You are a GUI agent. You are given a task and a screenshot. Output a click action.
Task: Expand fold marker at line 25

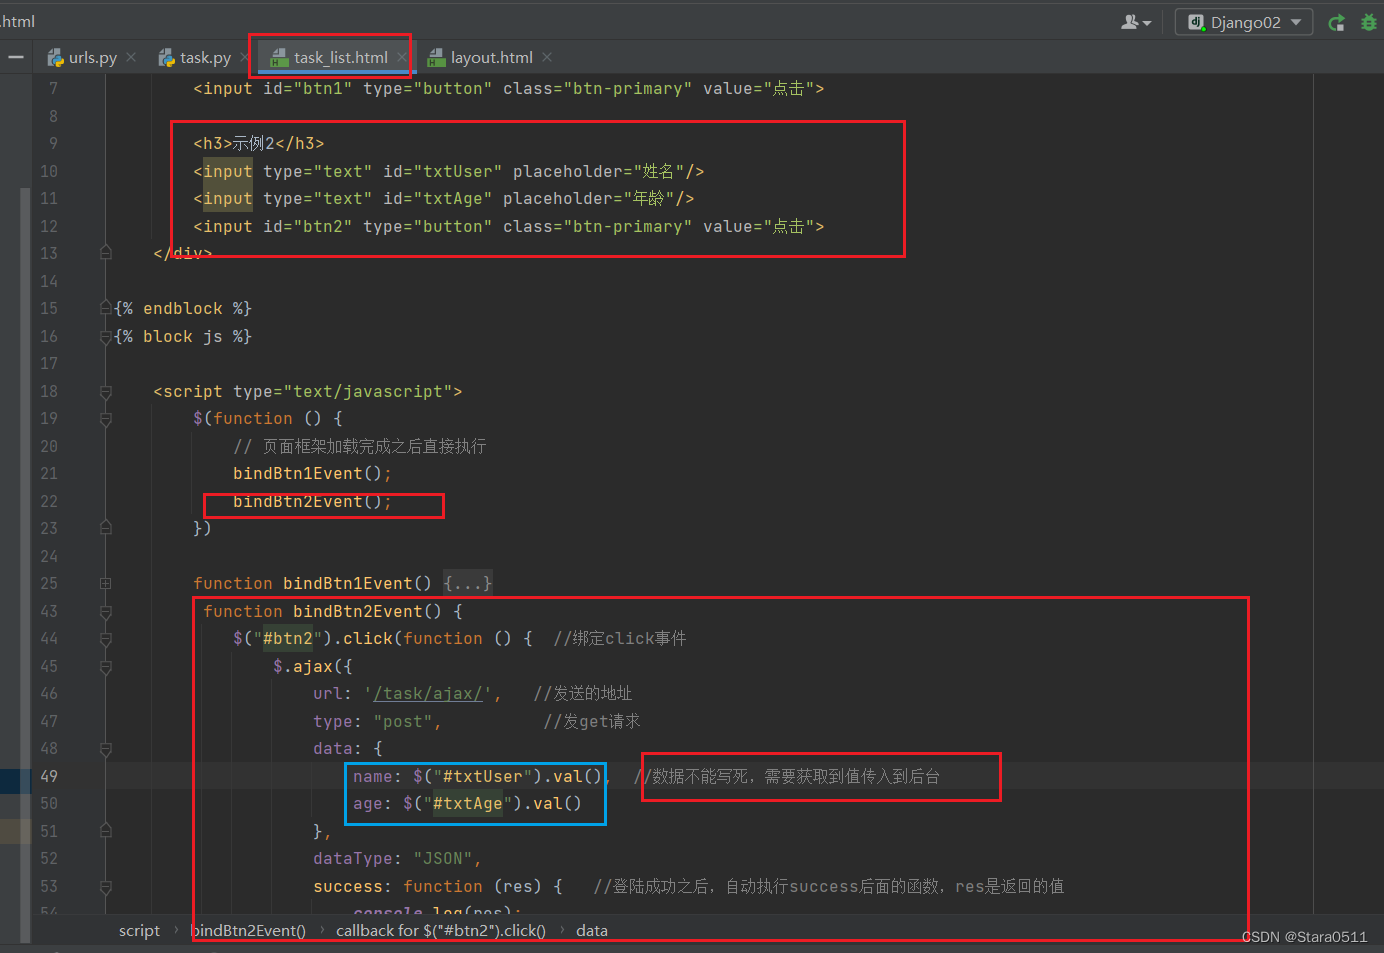(105, 583)
